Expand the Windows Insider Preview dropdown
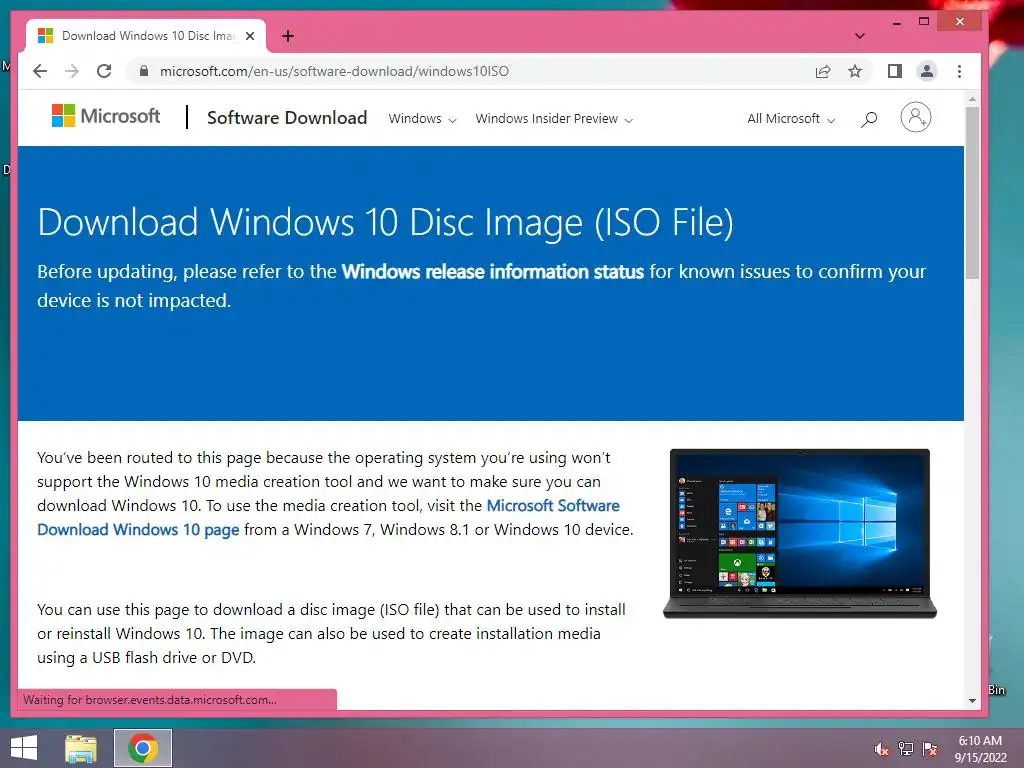The width and height of the screenshot is (1024, 768). 554,119
